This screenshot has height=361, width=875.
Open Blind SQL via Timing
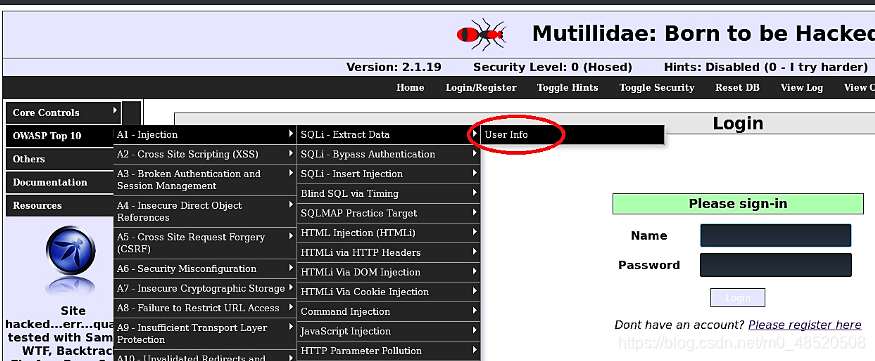pos(389,194)
